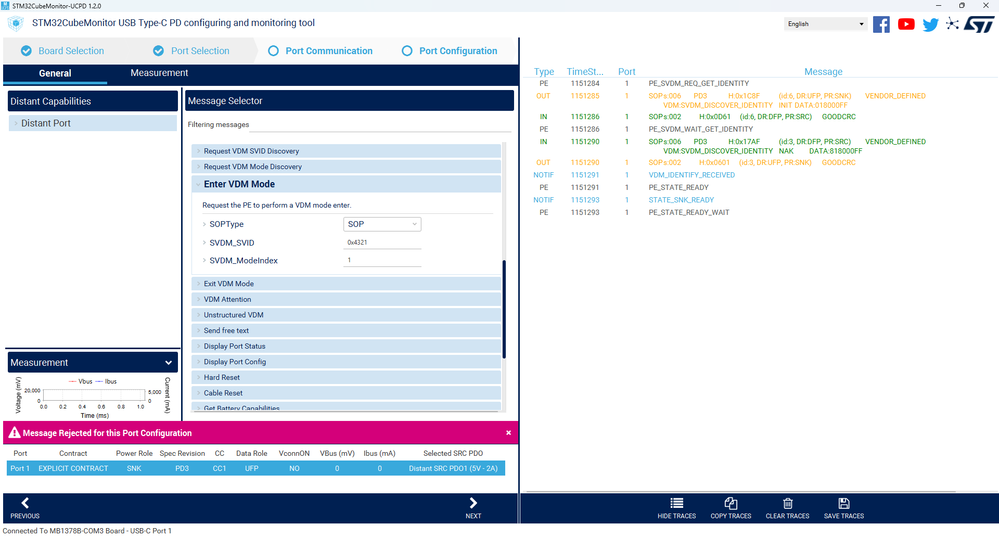Click the Save Traces disk icon
Image resolution: width=999 pixels, height=537 pixels.
(844, 503)
